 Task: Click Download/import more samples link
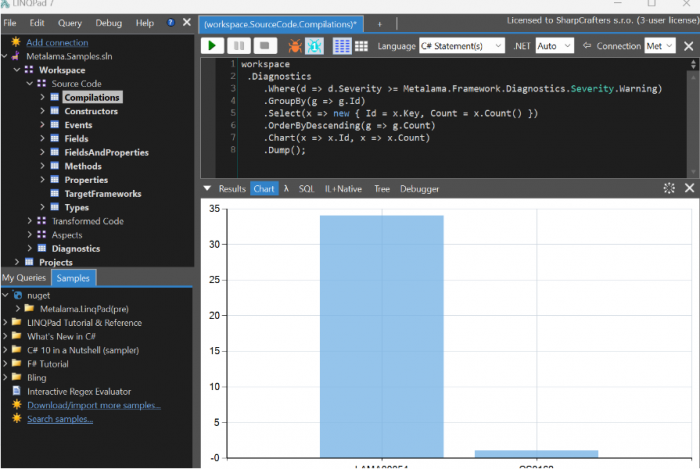(x=94, y=406)
